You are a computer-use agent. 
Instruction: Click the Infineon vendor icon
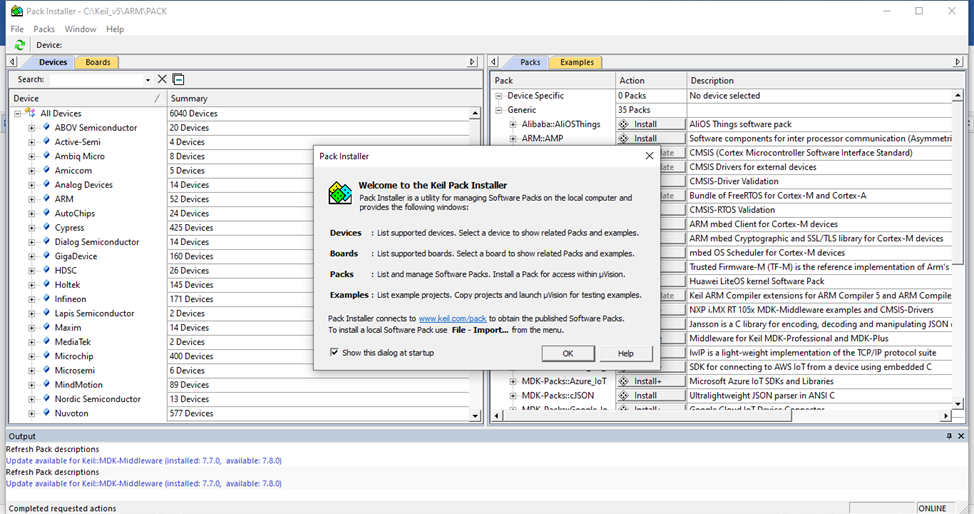(46, 298)
